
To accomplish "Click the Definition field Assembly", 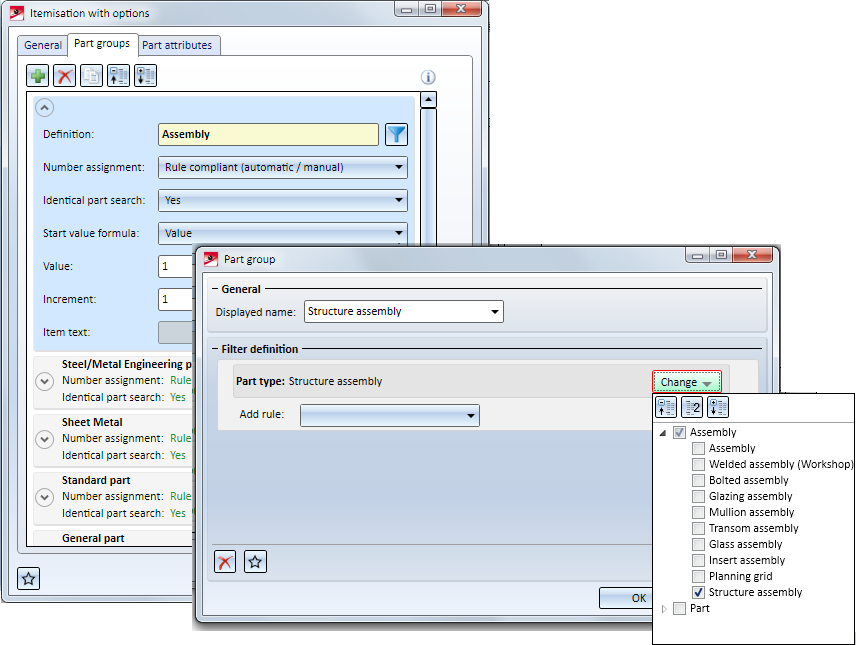I will (x=268, y=134).
